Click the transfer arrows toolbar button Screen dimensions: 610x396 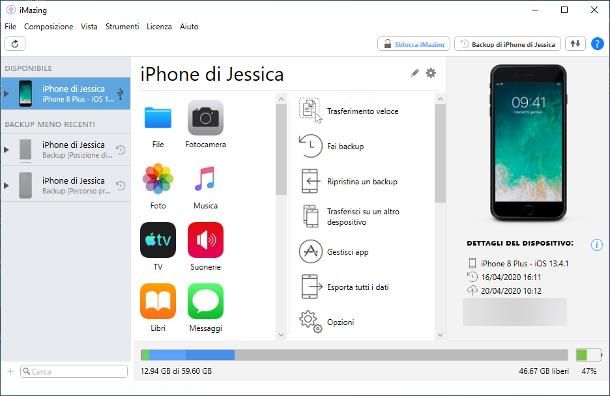tap(575, 44)
